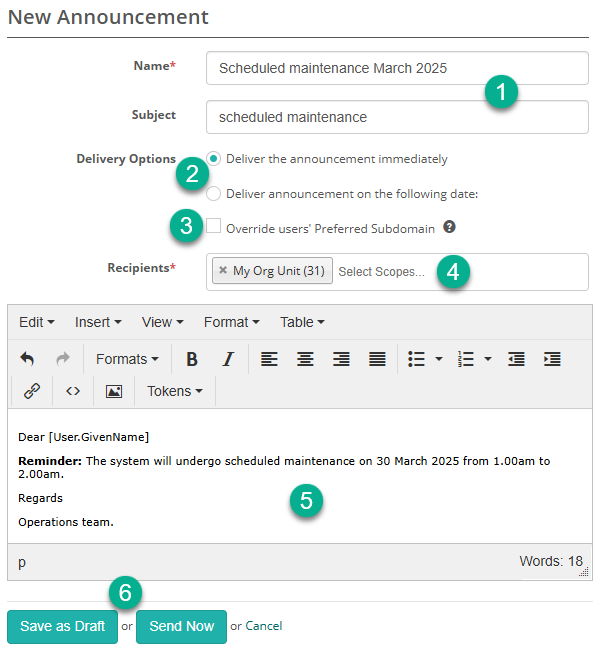Click the Cancel link

point(264,626)
